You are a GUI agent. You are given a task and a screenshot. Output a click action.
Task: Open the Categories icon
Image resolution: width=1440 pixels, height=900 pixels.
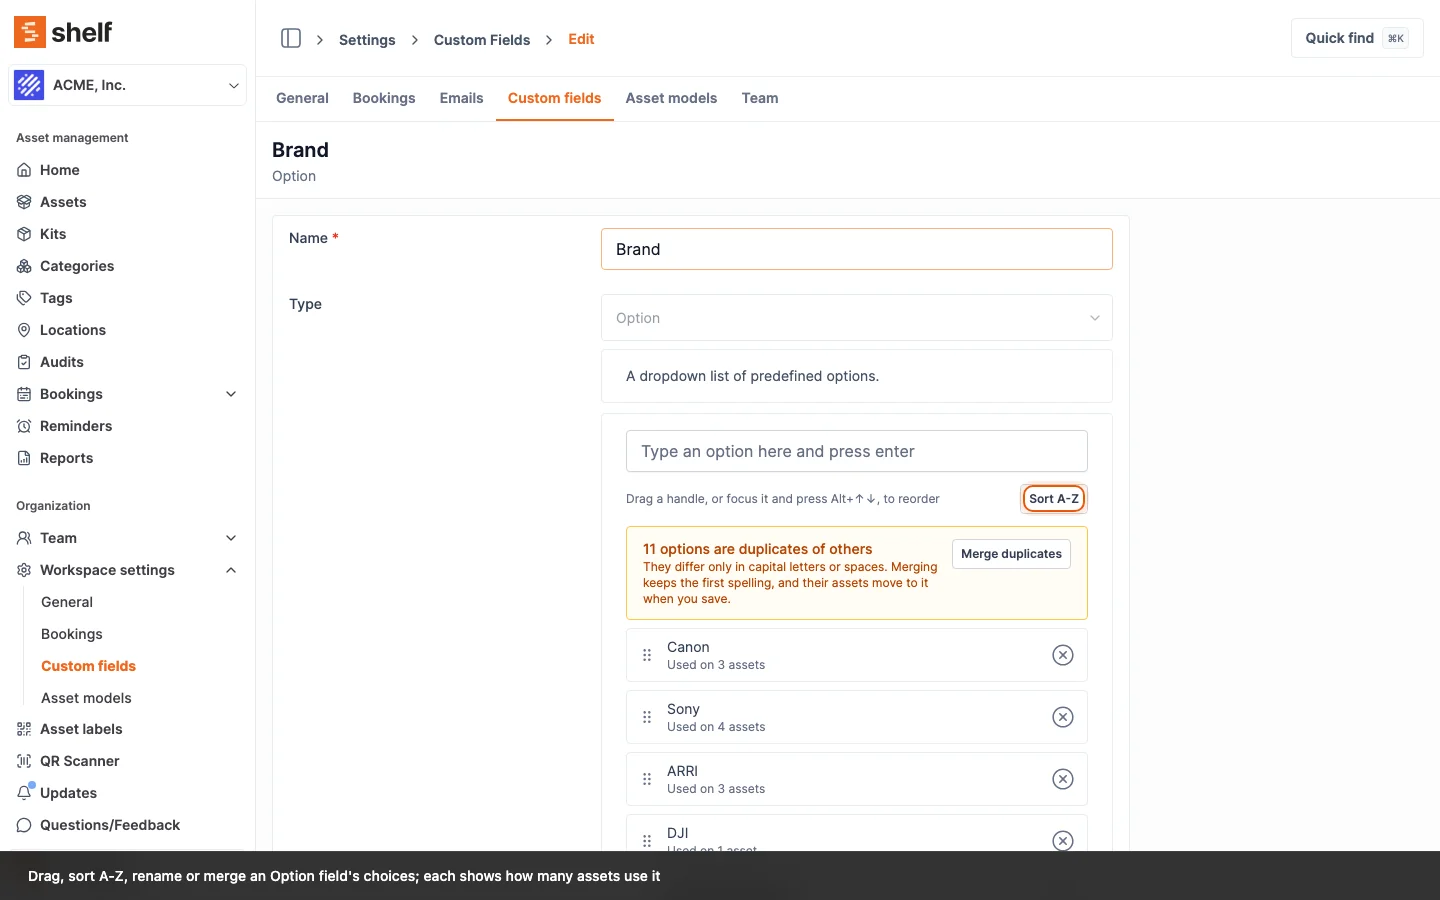coord(24,266)
